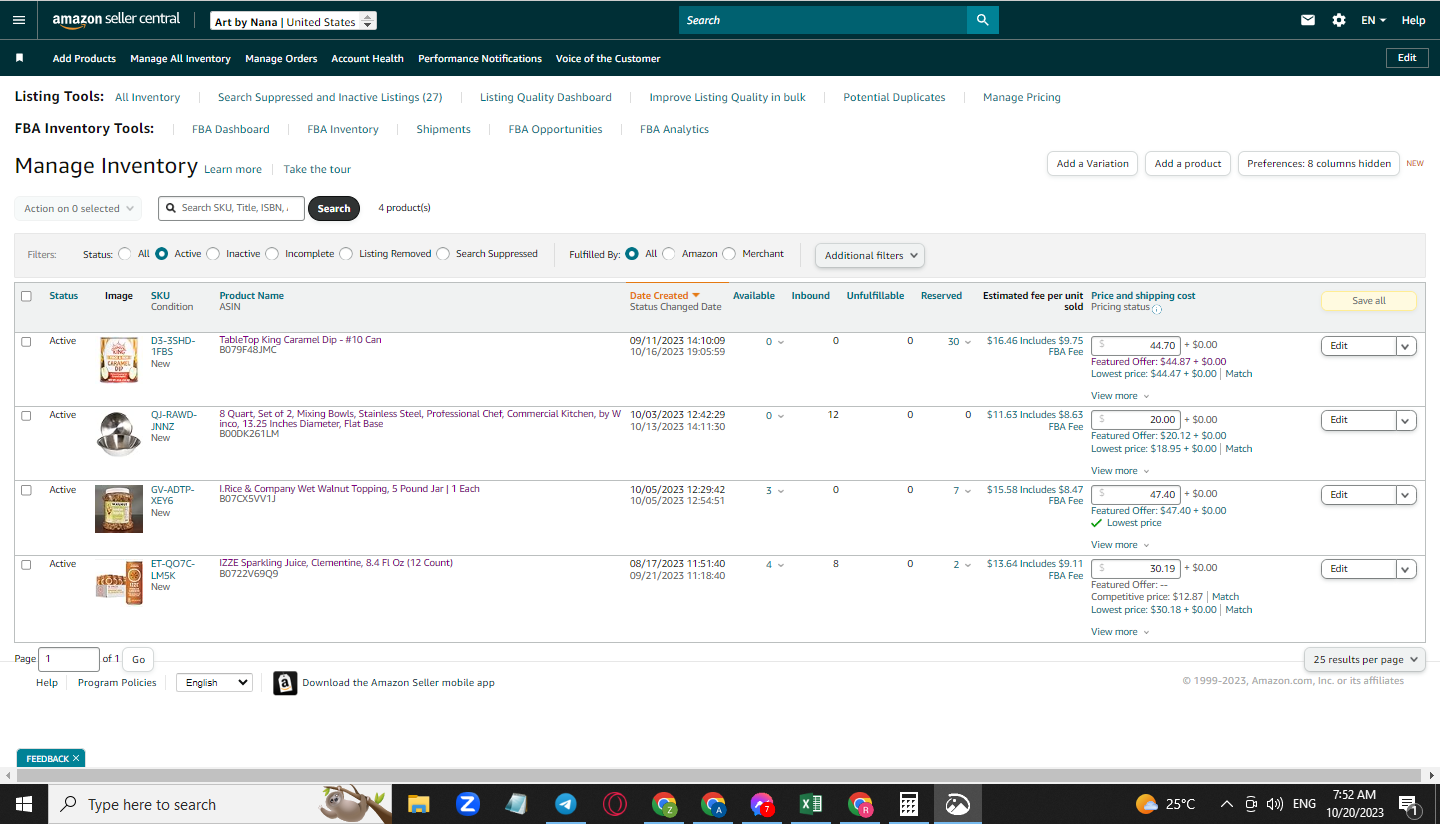Screen dimensions: 1440x824
Task: Click the Add a product button
Action: click(1188, 164)
